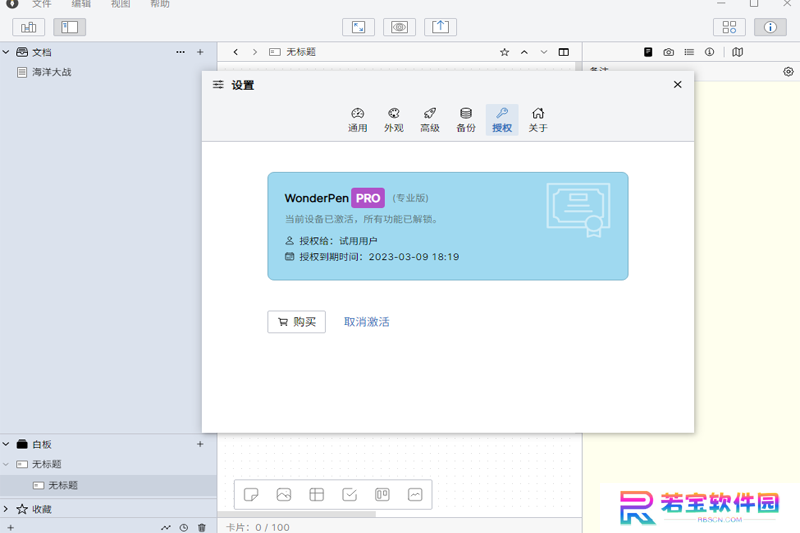Open the notes panel icon
The image size is (800, 533).
coord(648,52)
